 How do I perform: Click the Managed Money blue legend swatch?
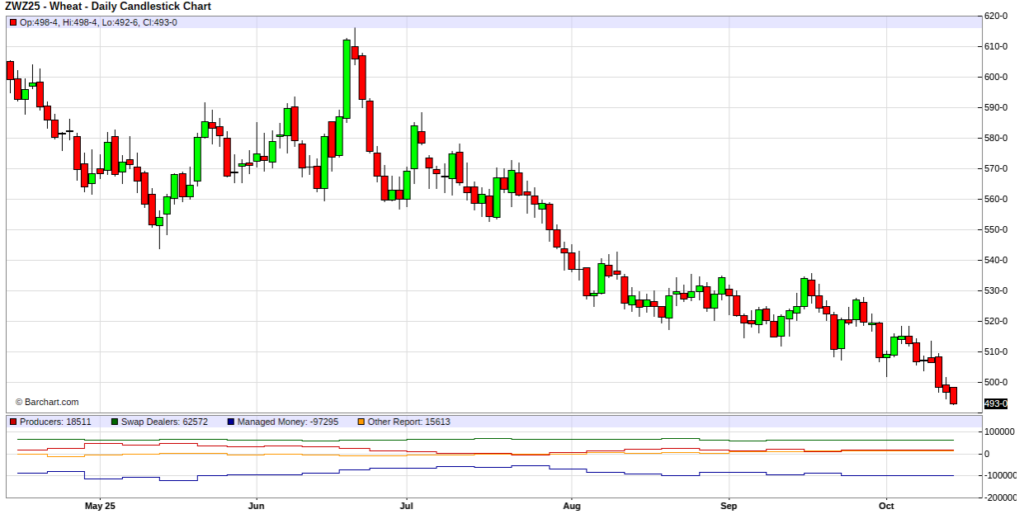[x=231, y=422]
